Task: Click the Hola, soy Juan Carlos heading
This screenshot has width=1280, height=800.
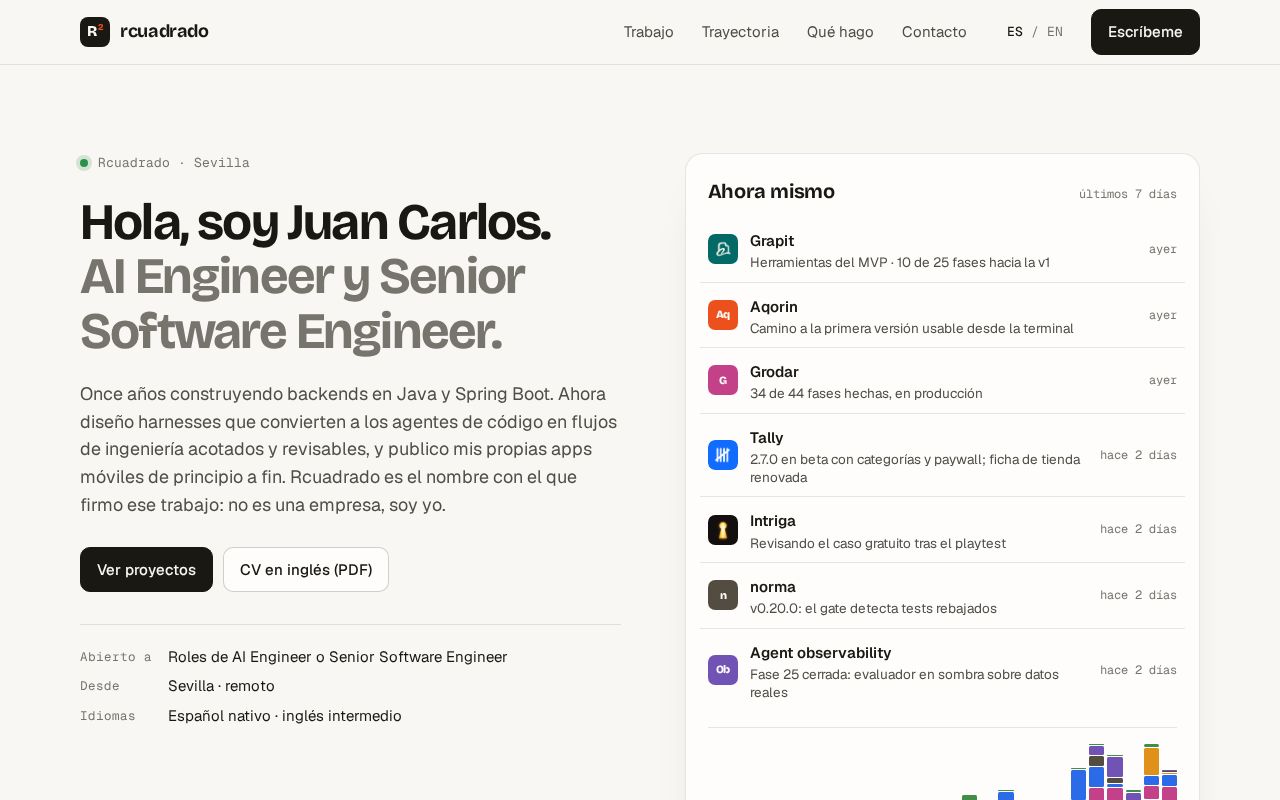Action: 315,222
